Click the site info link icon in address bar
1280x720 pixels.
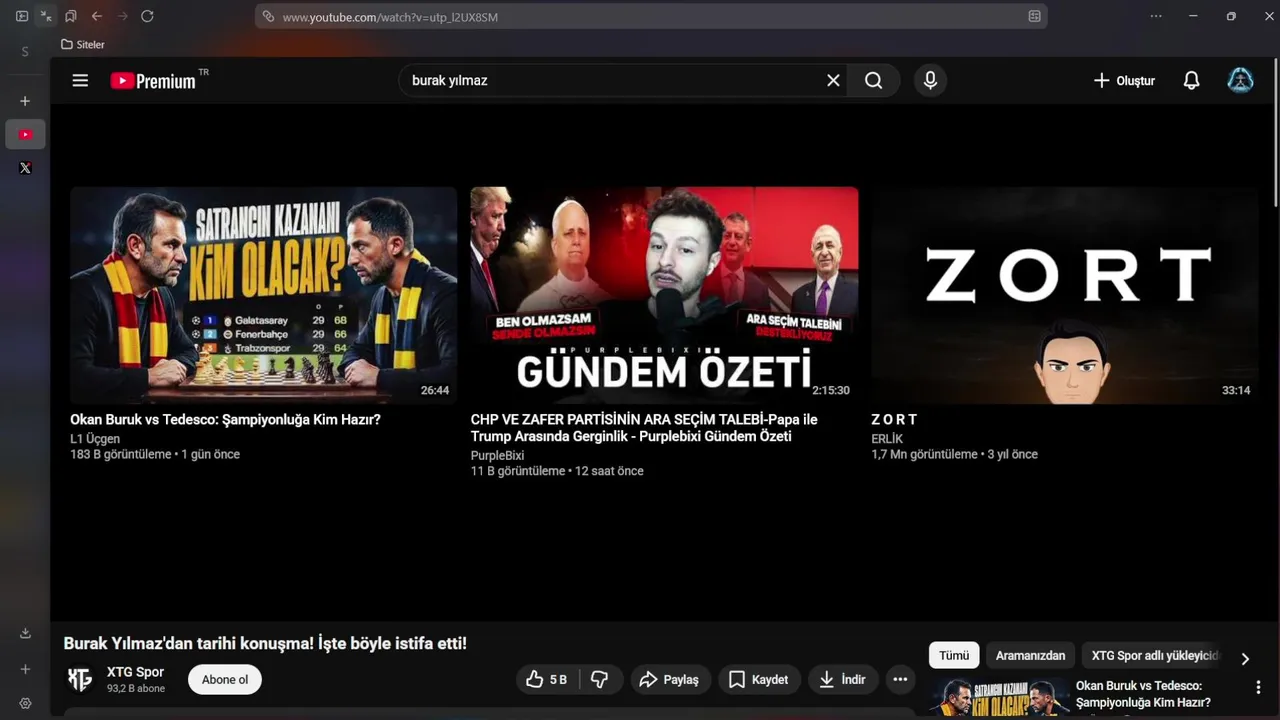(x=268, y=17)
